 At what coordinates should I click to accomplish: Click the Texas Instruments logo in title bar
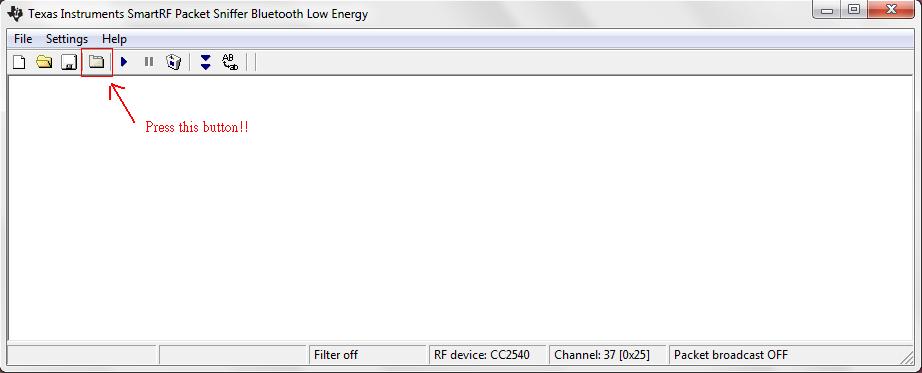[x=15, y=14]
